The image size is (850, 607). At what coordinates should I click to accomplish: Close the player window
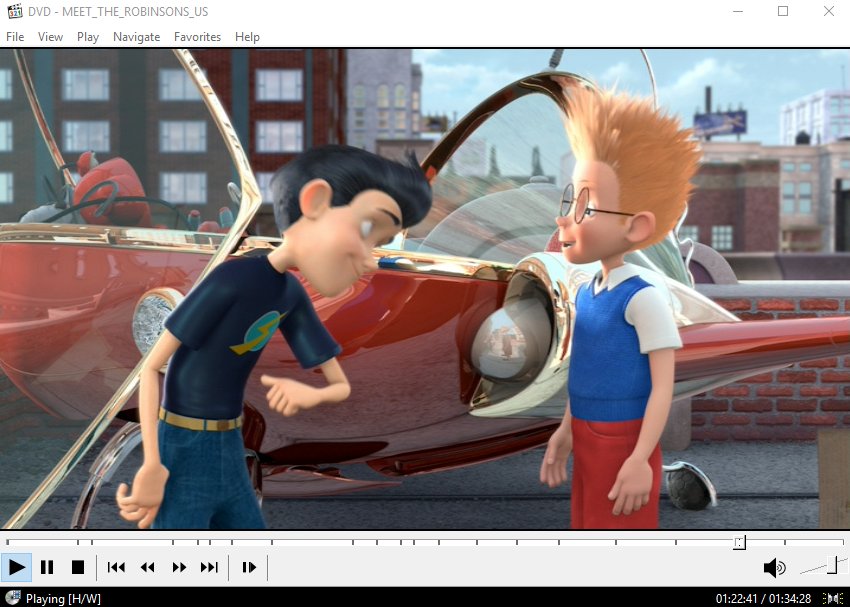pos(828,11)
